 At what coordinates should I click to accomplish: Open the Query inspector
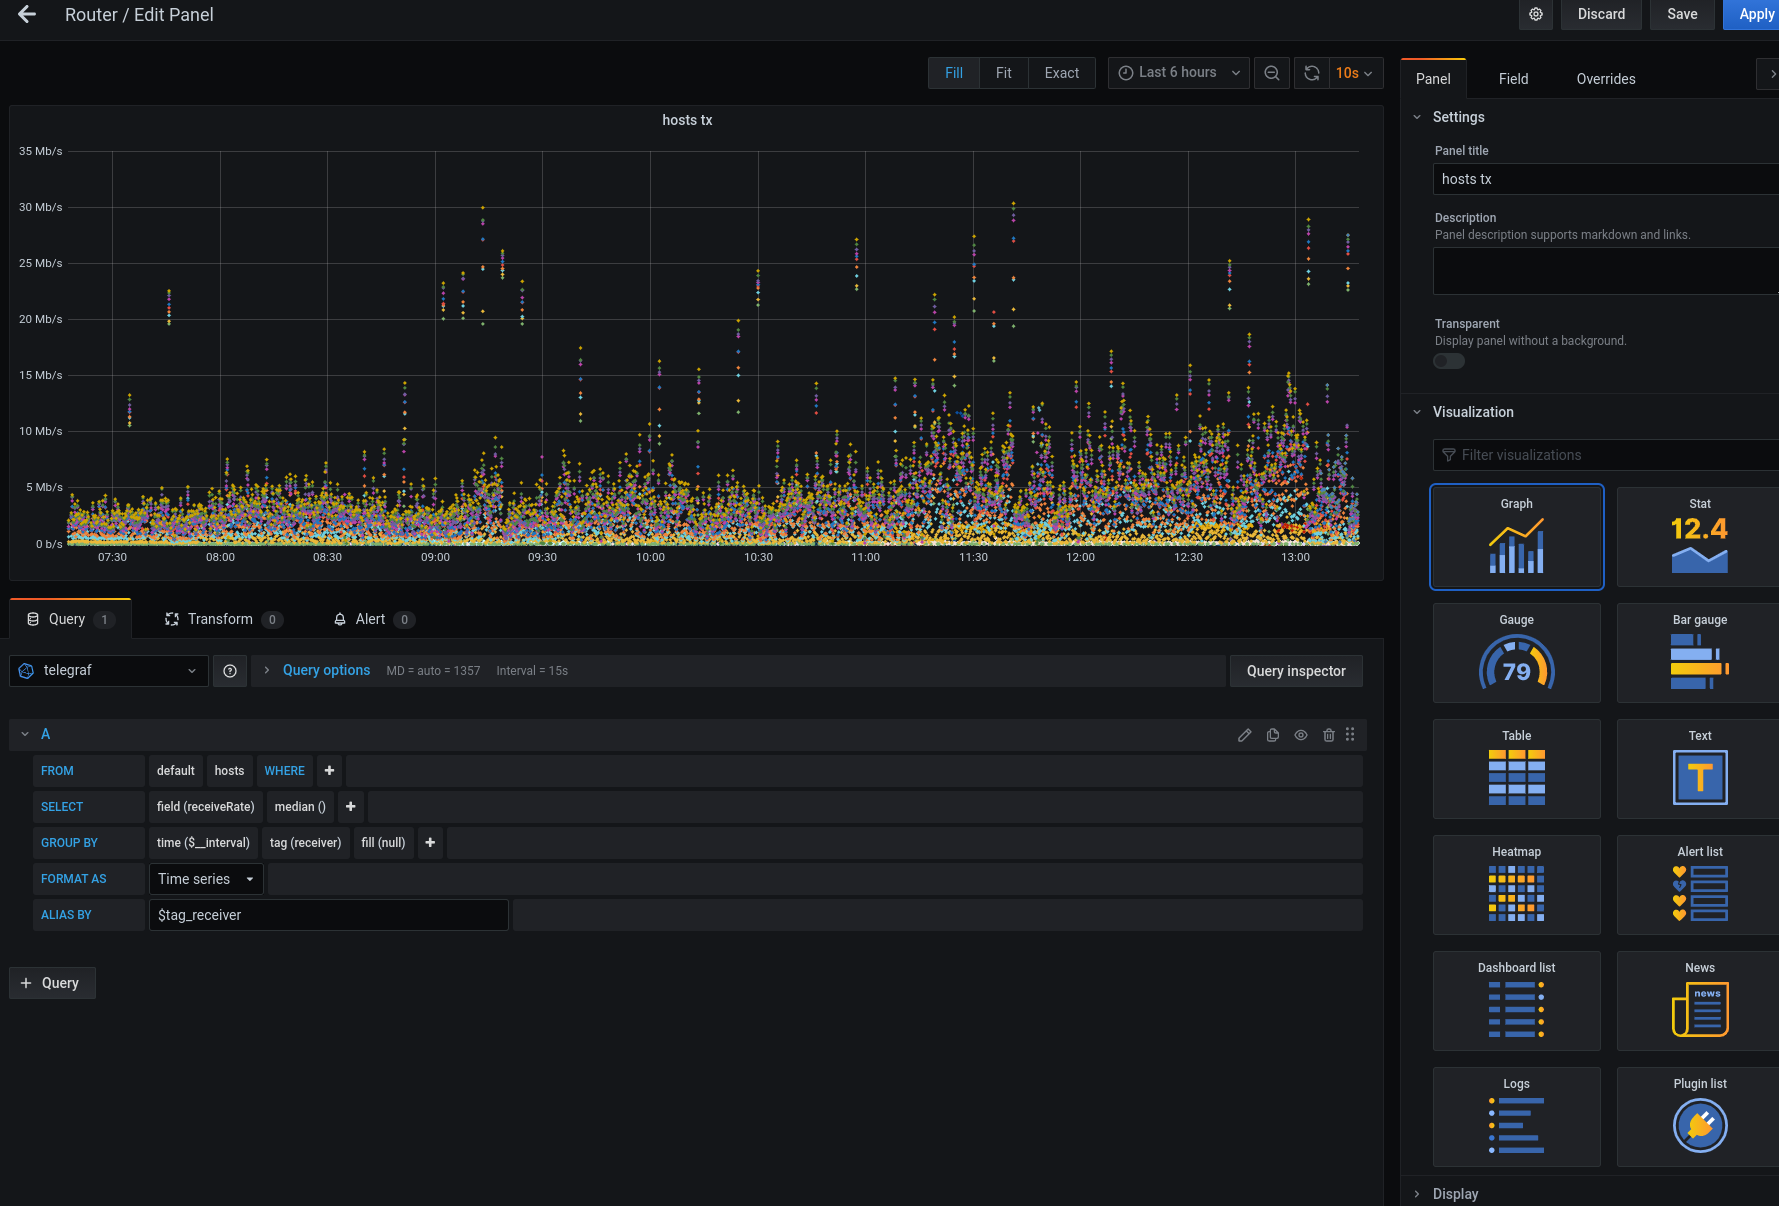coord(1296,671)
